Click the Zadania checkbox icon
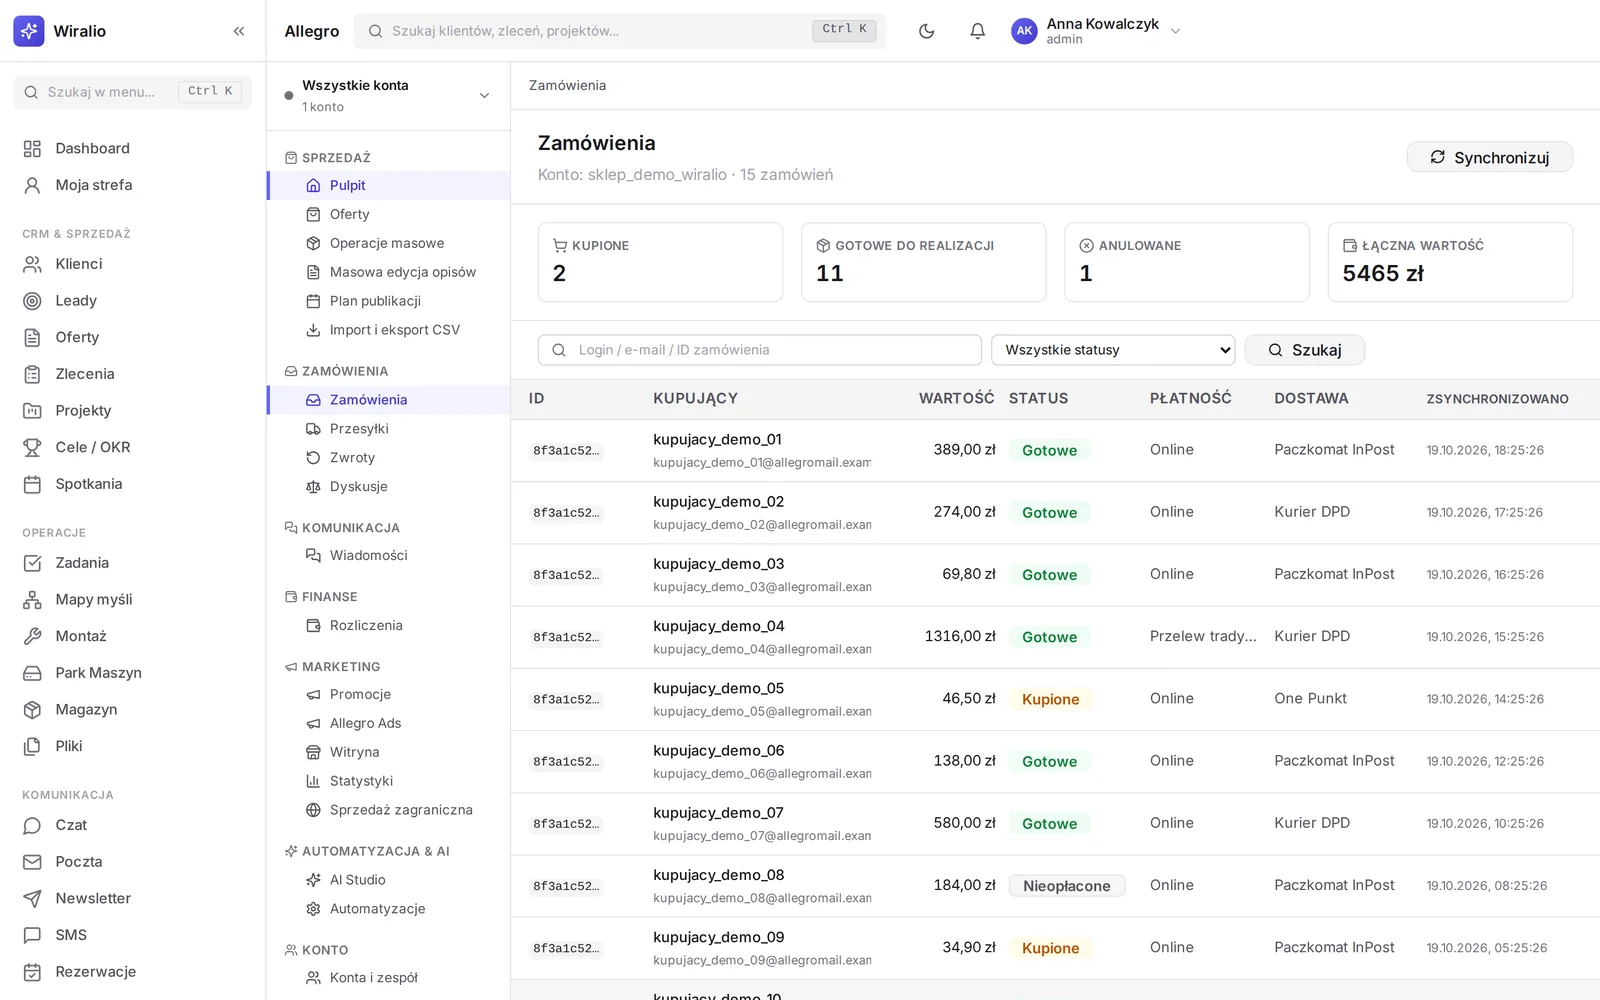Viewport: 1600px width, 1000px height. [x=32, y=563]
